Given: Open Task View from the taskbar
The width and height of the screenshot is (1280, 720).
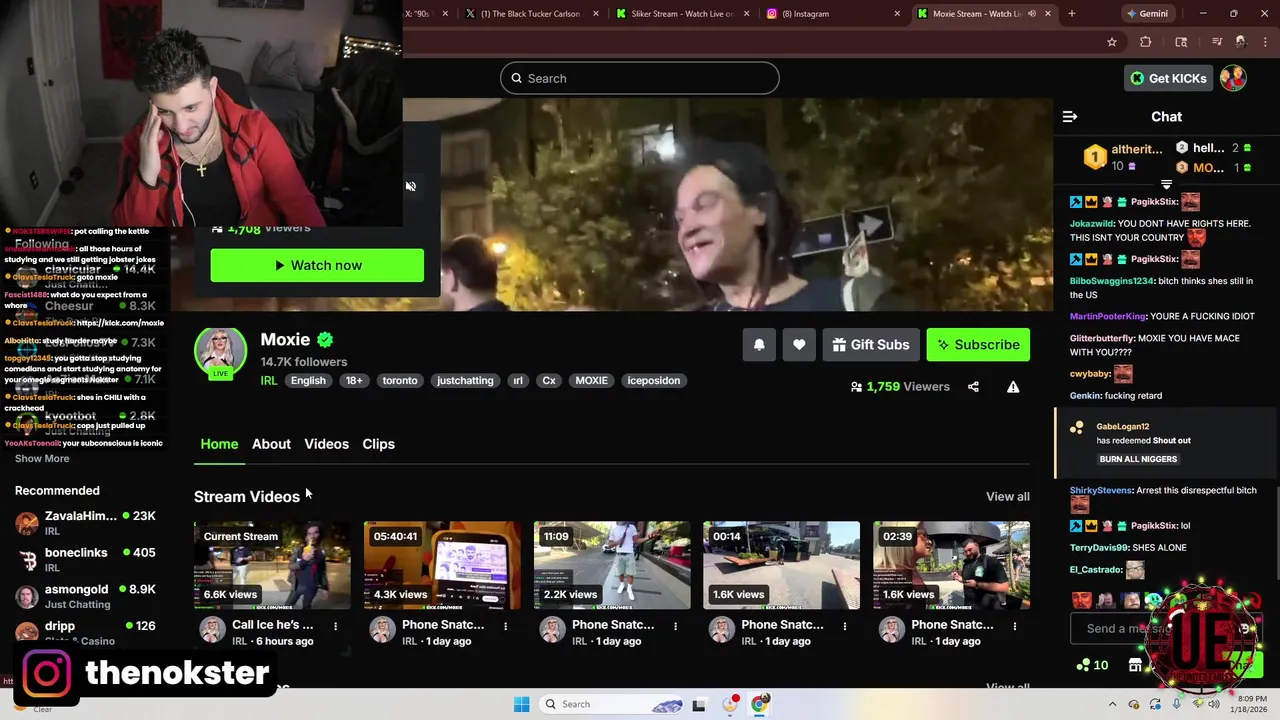Looking at the screenshot, I should tap(699, 704).
